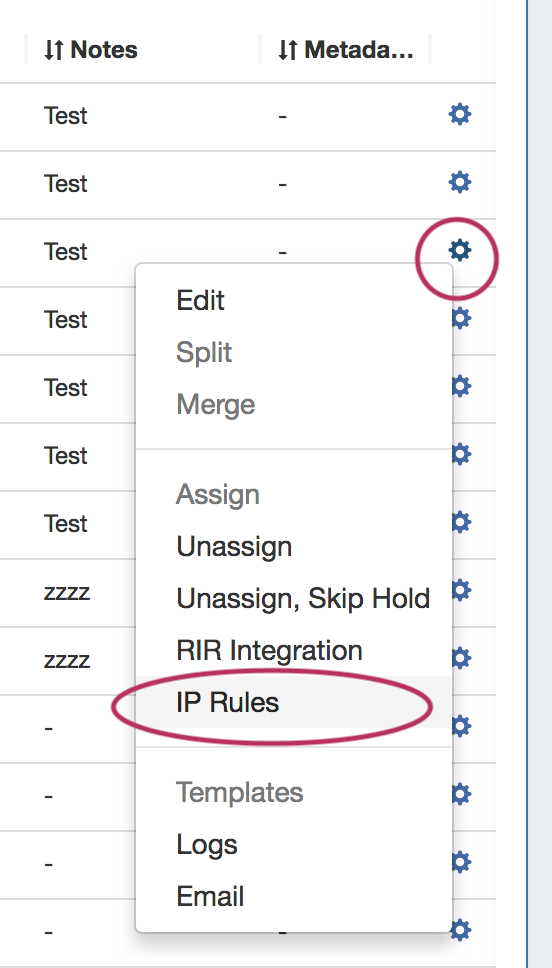Click the Assign menu option
The image size is (552, 968).
pos(217,495)
